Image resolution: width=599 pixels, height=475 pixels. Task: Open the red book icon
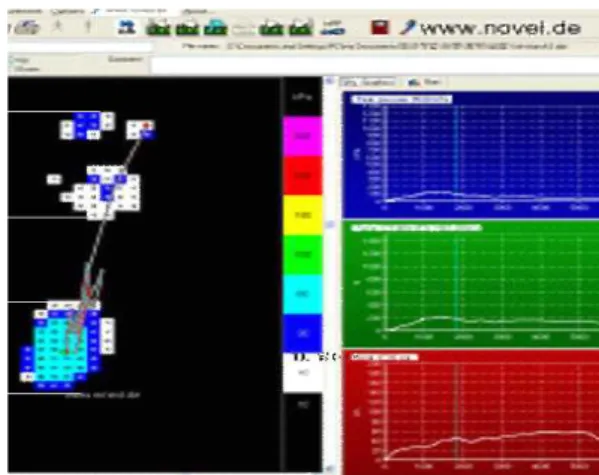point(380,28)
